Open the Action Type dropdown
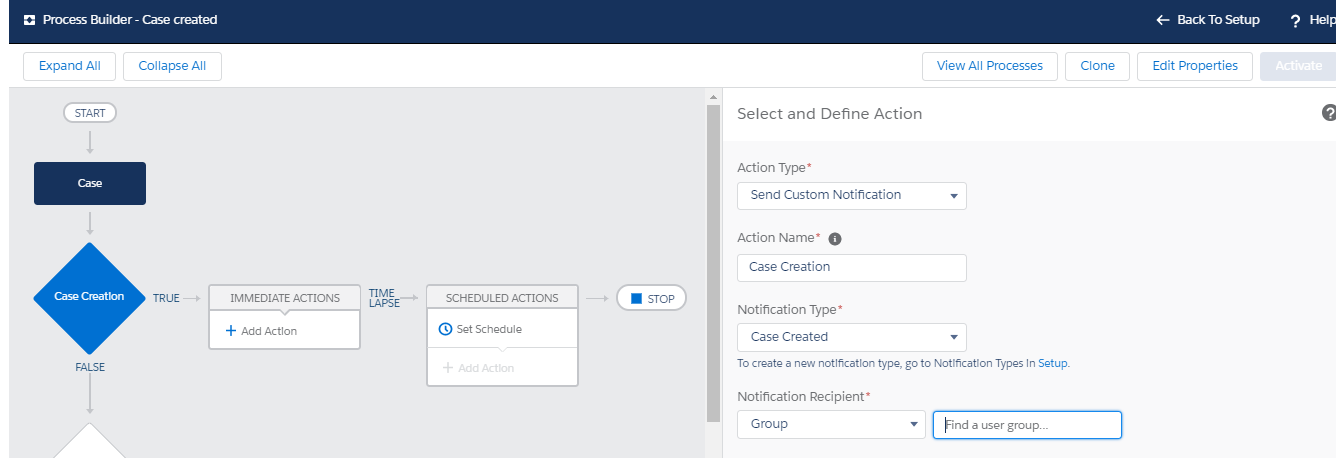This screenshot has height=458, width=1336. (852, 195)
